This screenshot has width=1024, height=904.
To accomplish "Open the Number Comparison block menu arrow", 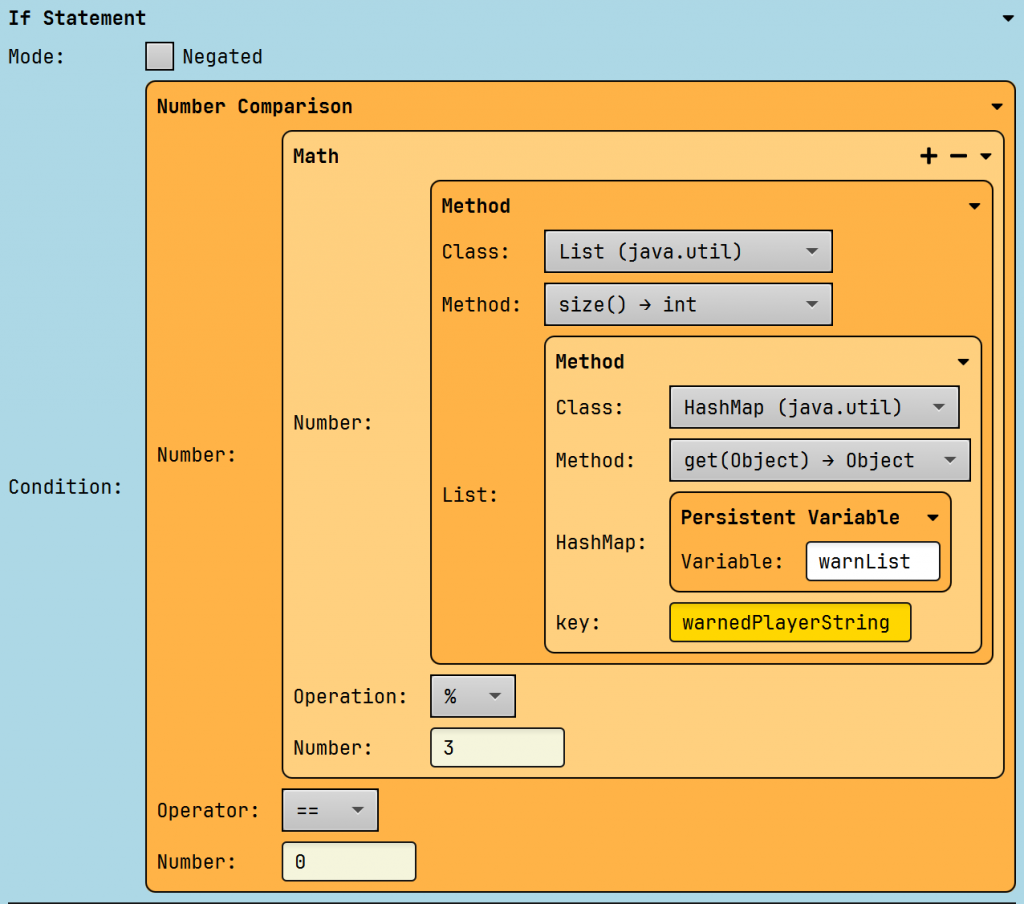I will coord(997,107).
